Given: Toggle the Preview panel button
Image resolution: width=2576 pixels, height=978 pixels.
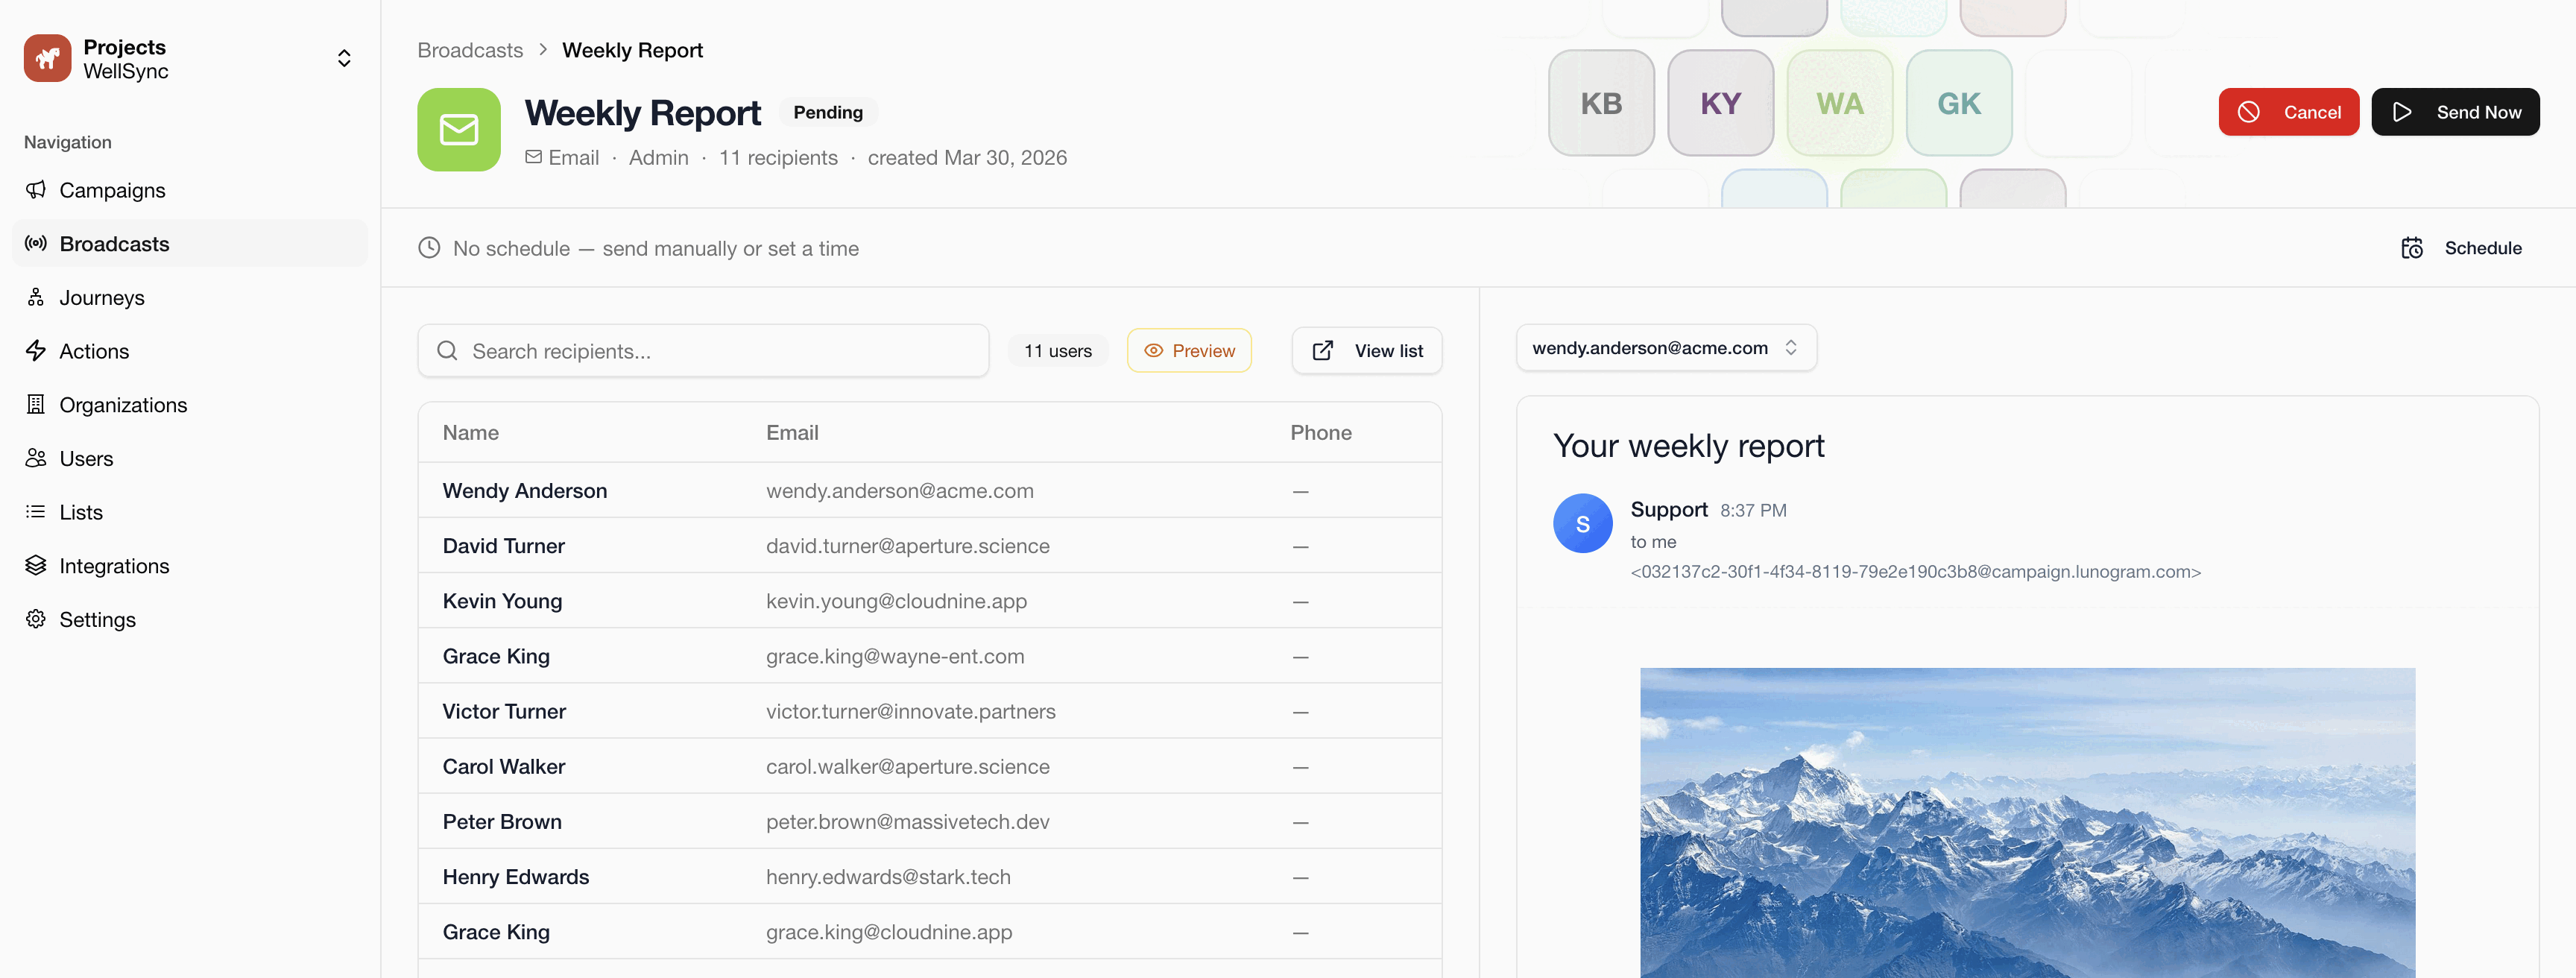Looking at the screenshot, I should pyautogui.click(x=1189, y=351).
